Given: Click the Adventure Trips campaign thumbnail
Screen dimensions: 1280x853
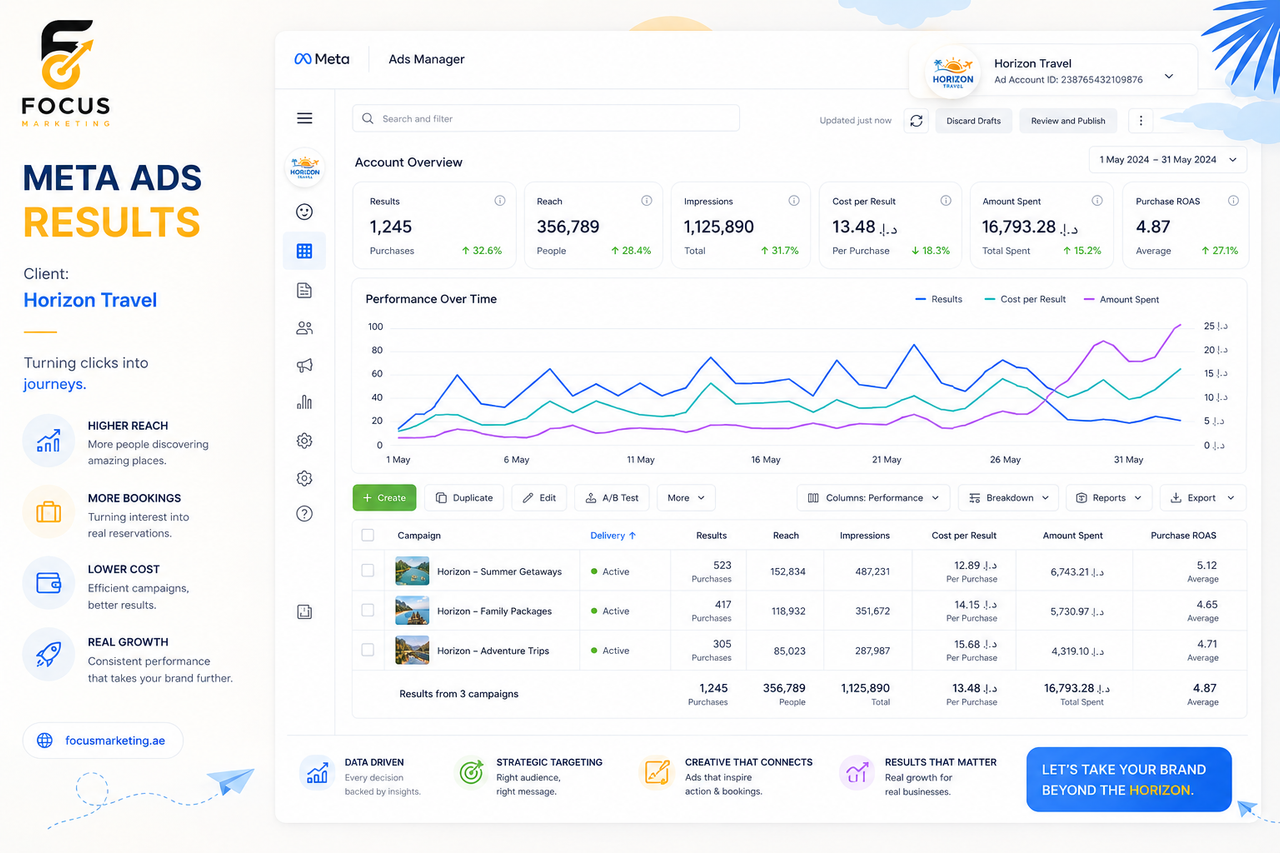Looking at the screenshot, I should pyautogui.click(x=412, y=650).
